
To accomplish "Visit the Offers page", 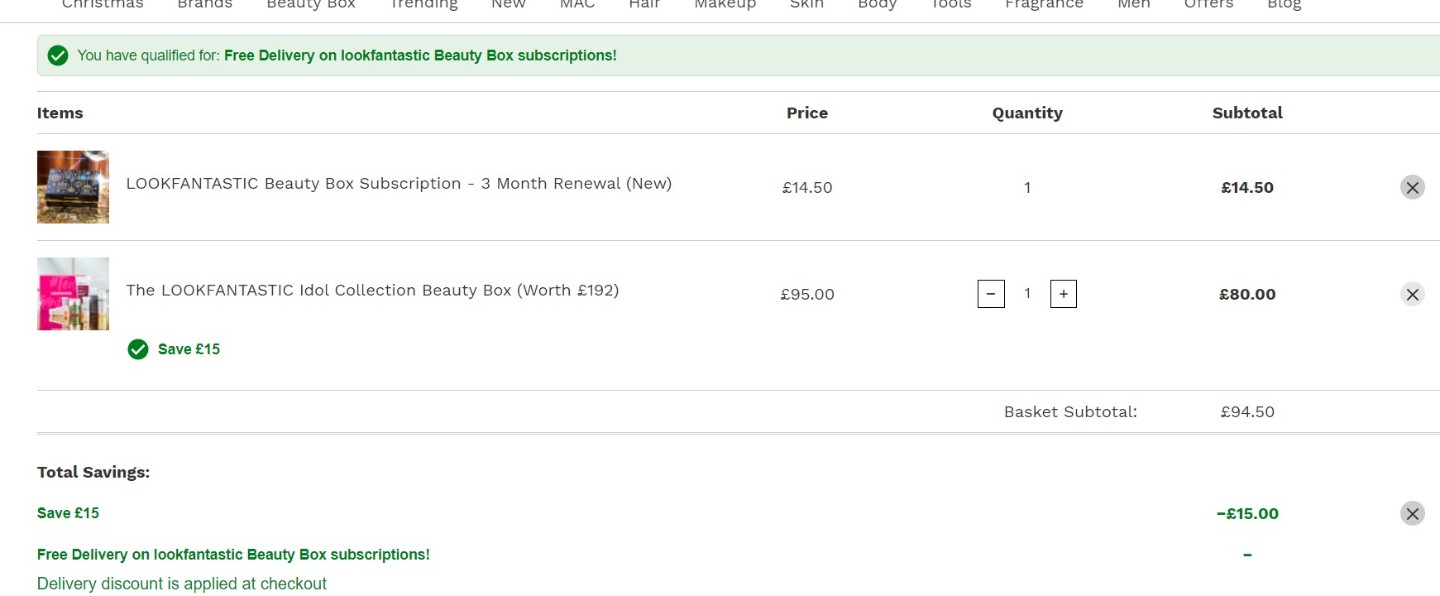I will pyautogui.click(x=1209, y=4).
